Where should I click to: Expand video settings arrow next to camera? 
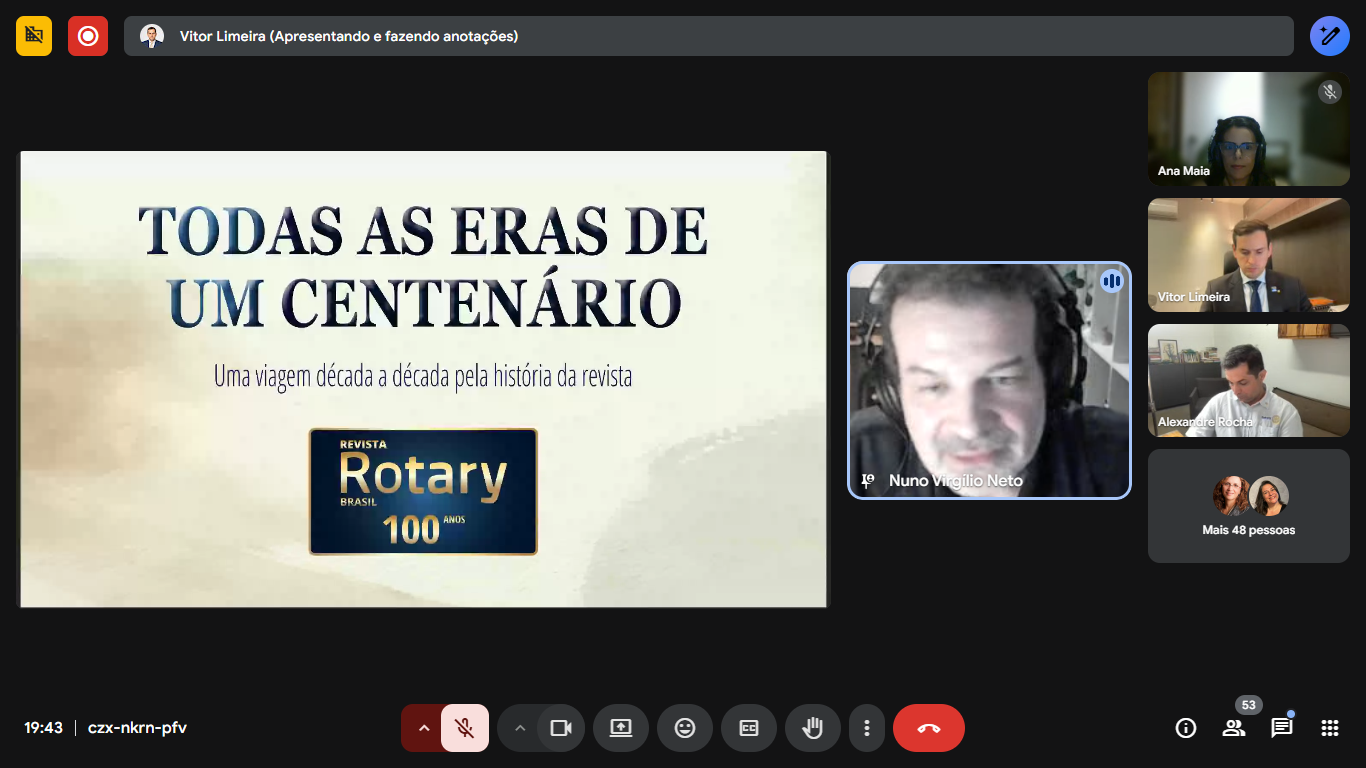pyautogui.click(x=519, y=728)
